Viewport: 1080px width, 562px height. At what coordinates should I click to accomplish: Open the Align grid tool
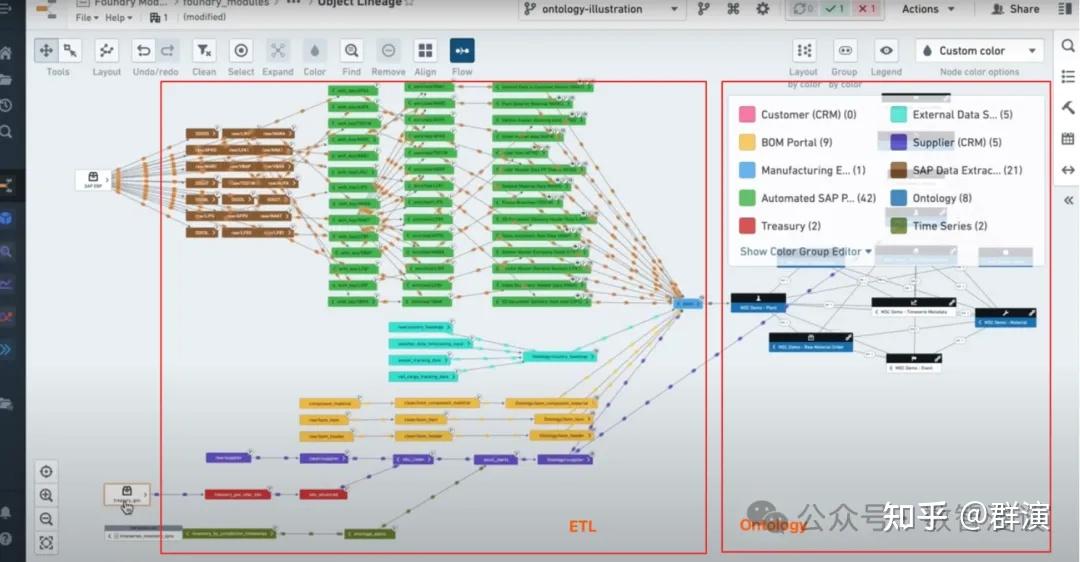(425, 50)
